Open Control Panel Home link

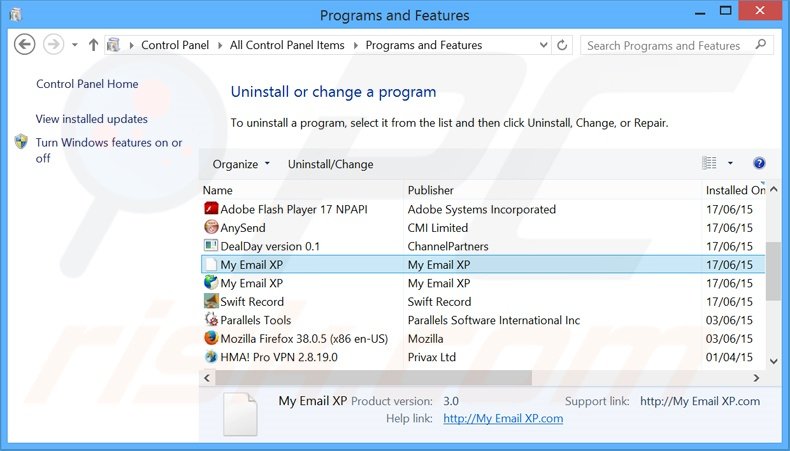tap(87, 84)
